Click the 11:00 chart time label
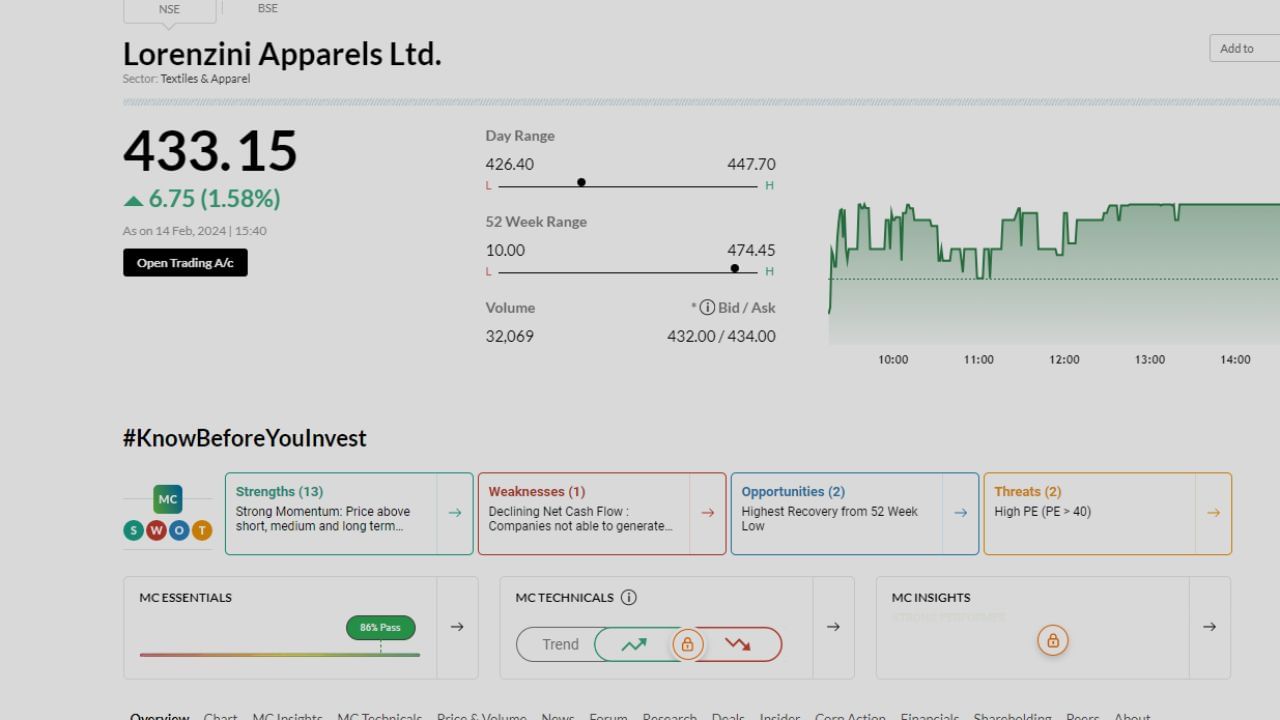 [979, 360]
